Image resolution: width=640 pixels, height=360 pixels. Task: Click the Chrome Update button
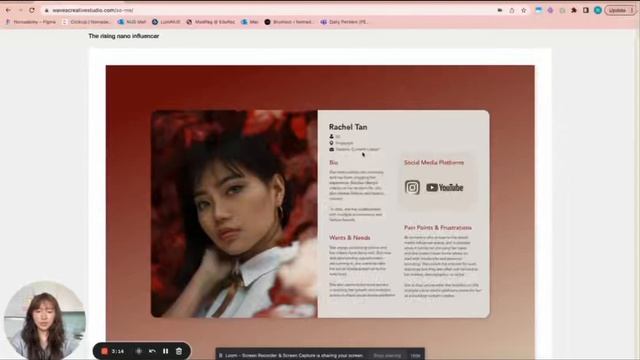(620, 10)
